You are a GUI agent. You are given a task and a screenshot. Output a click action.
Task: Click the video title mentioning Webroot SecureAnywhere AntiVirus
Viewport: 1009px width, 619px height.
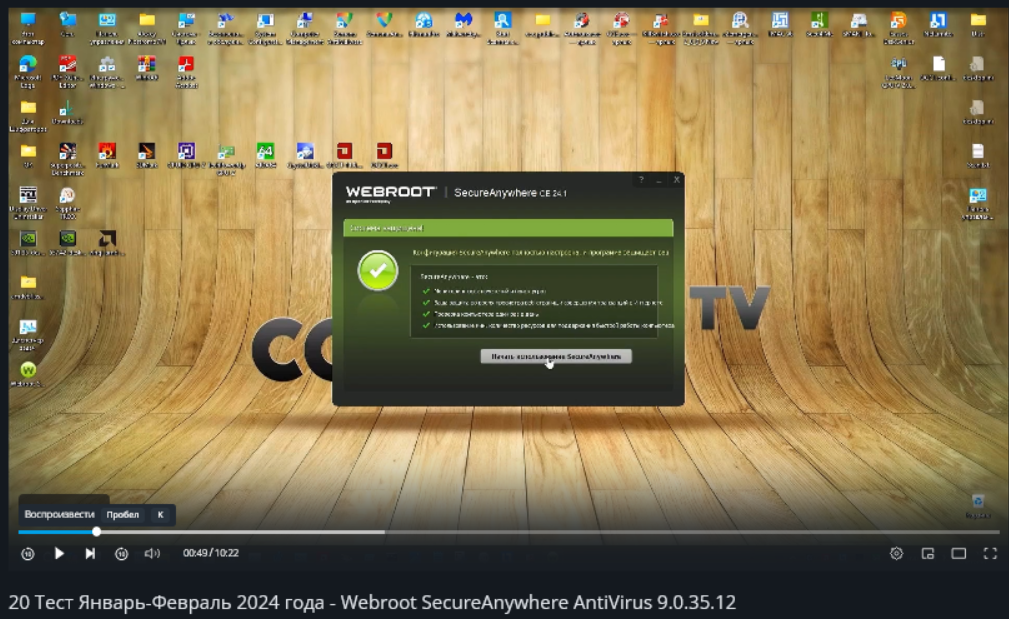click(x=372, y=602)
